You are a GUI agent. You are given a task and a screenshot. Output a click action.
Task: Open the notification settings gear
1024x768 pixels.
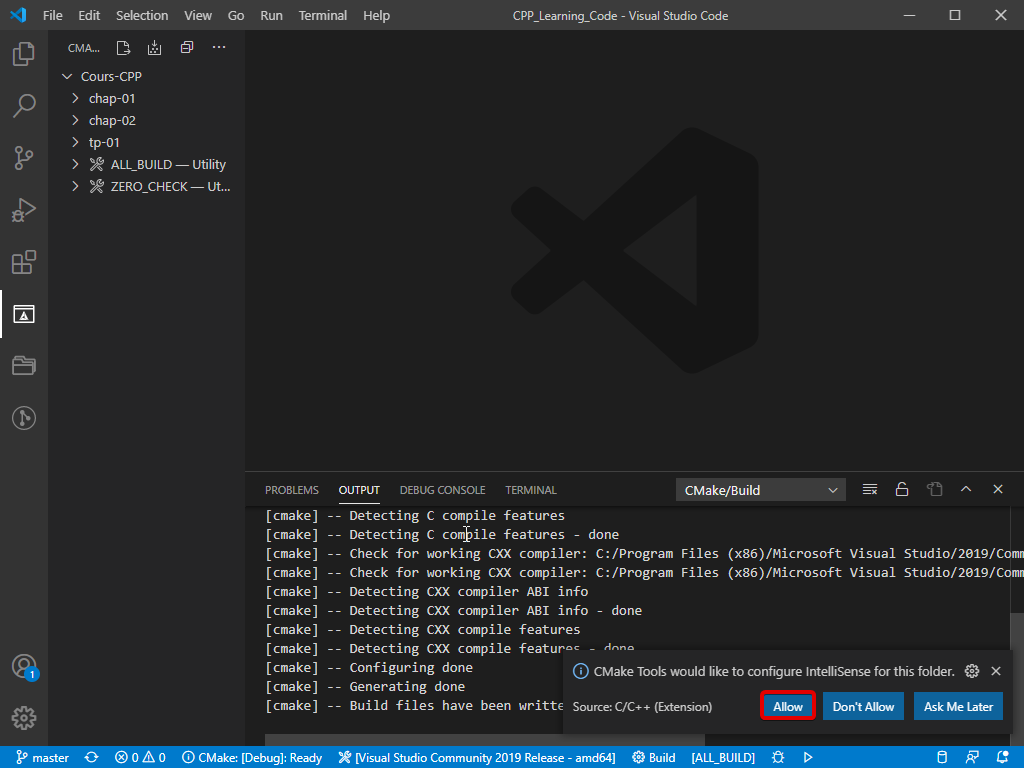pyautogui.click(x=972, y=671)
